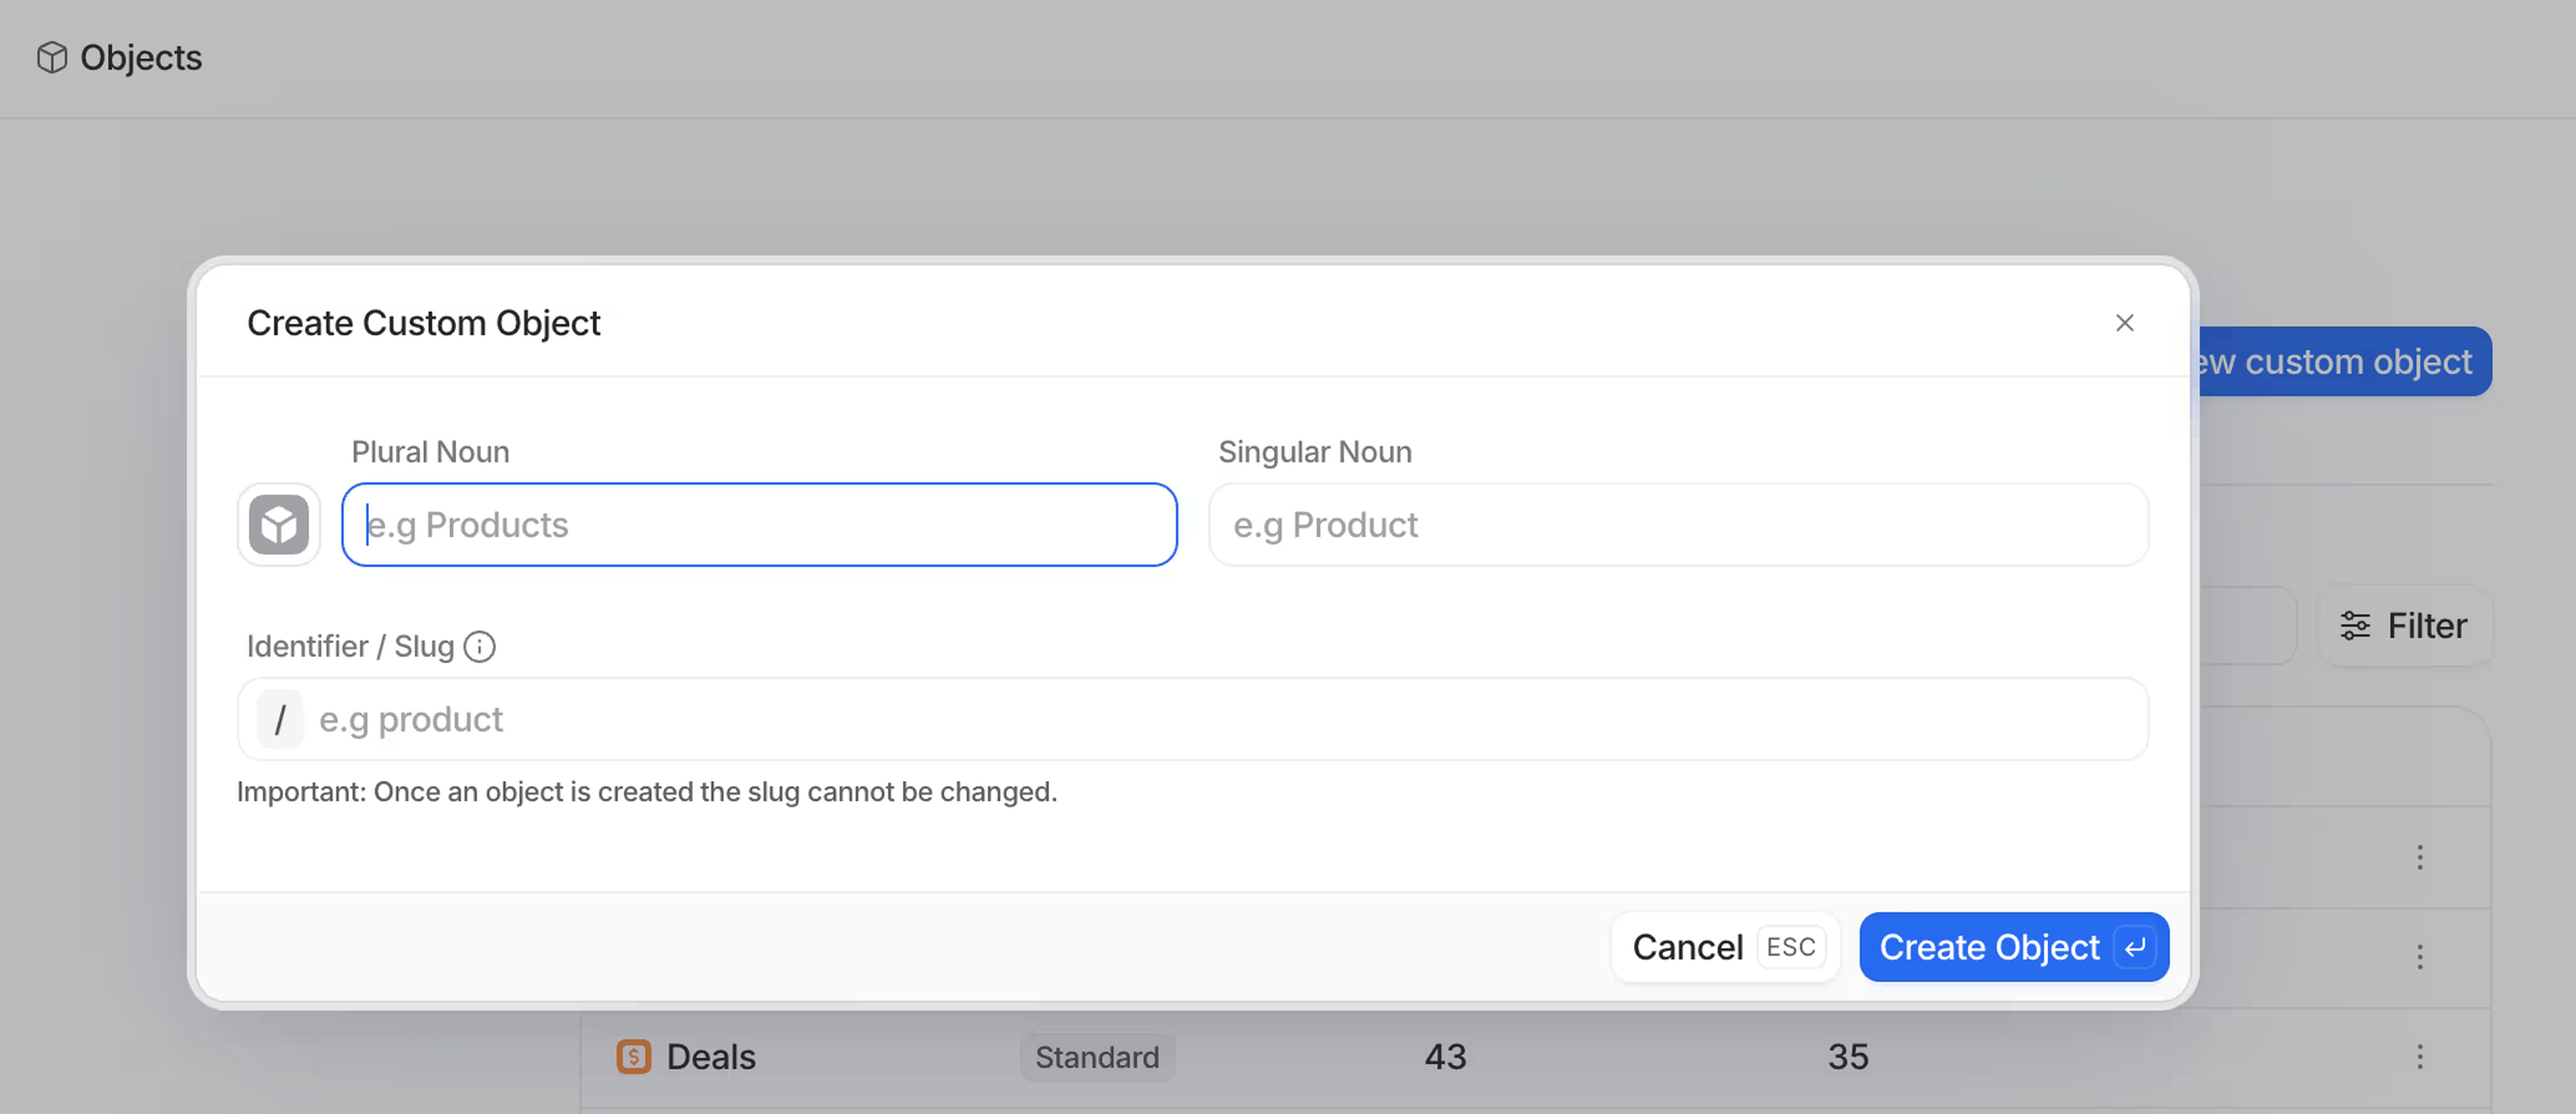Viewport: 2576px width, 1114px height.
Task: Open the first visible row's three-dot menu
Action: [x=2419, y=857]
